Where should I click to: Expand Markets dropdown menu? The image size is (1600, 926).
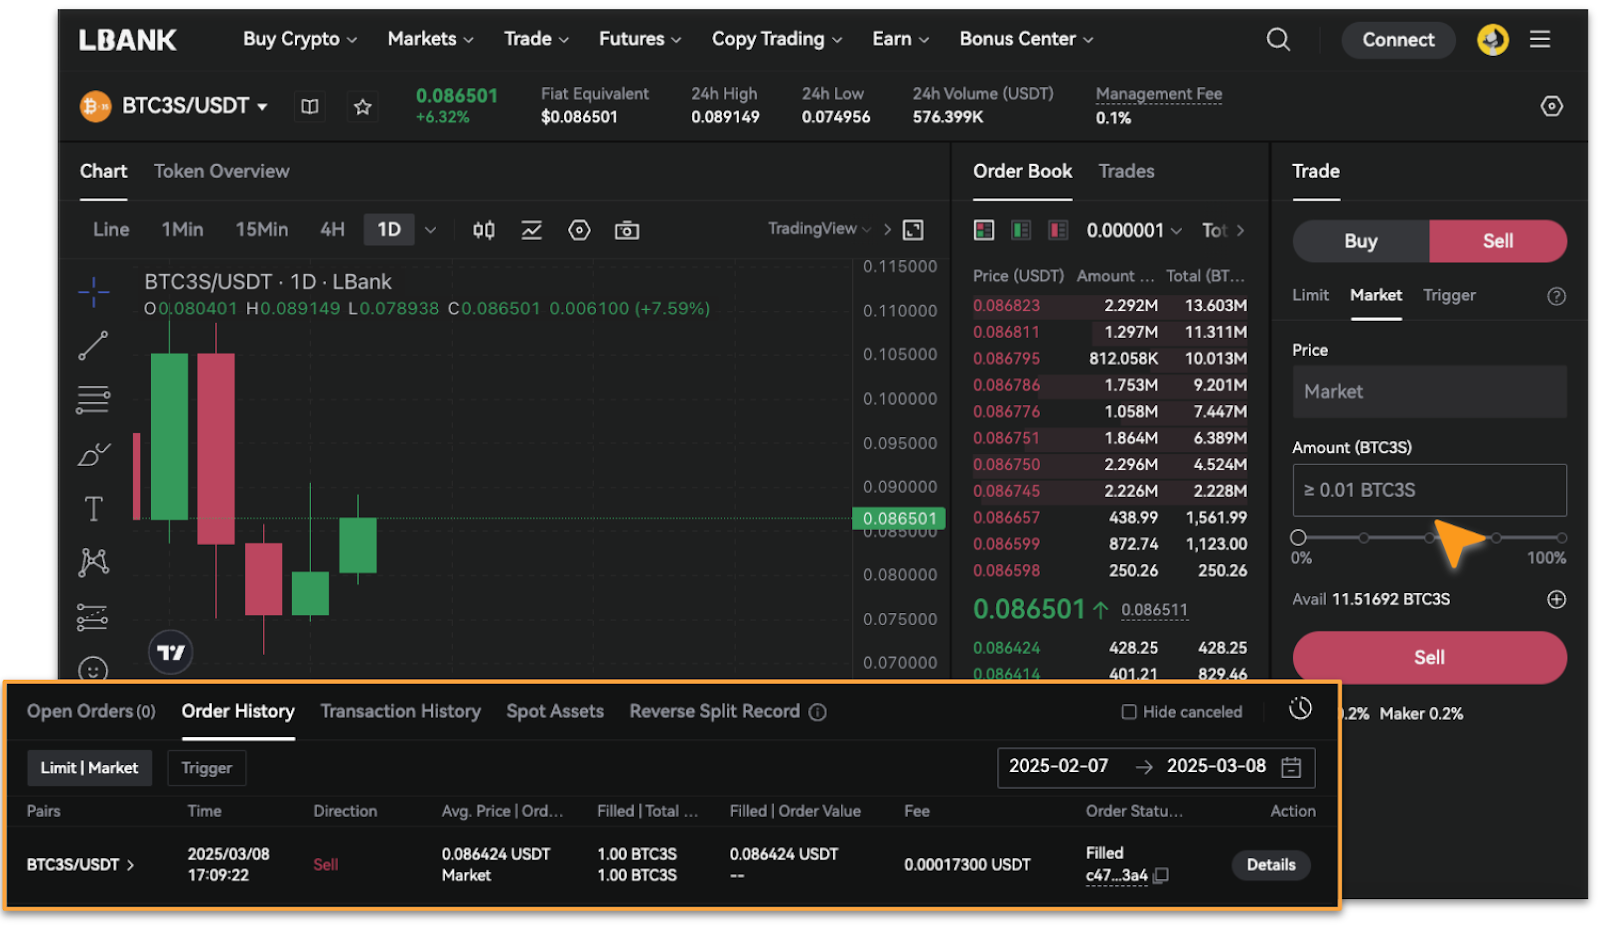pos(430,39)
